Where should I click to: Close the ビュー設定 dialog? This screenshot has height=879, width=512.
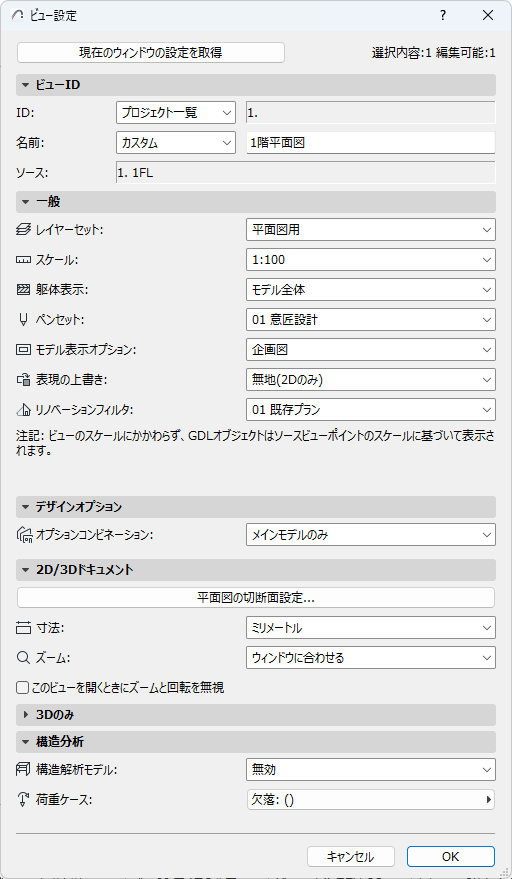pos(487,16)
